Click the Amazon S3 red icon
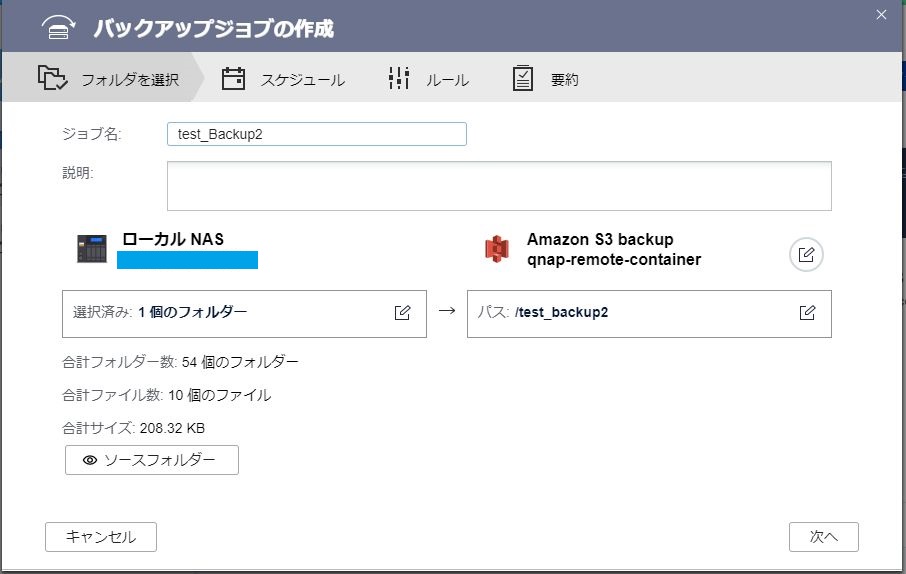The image size is (906, 574). (x=496, y=249)
